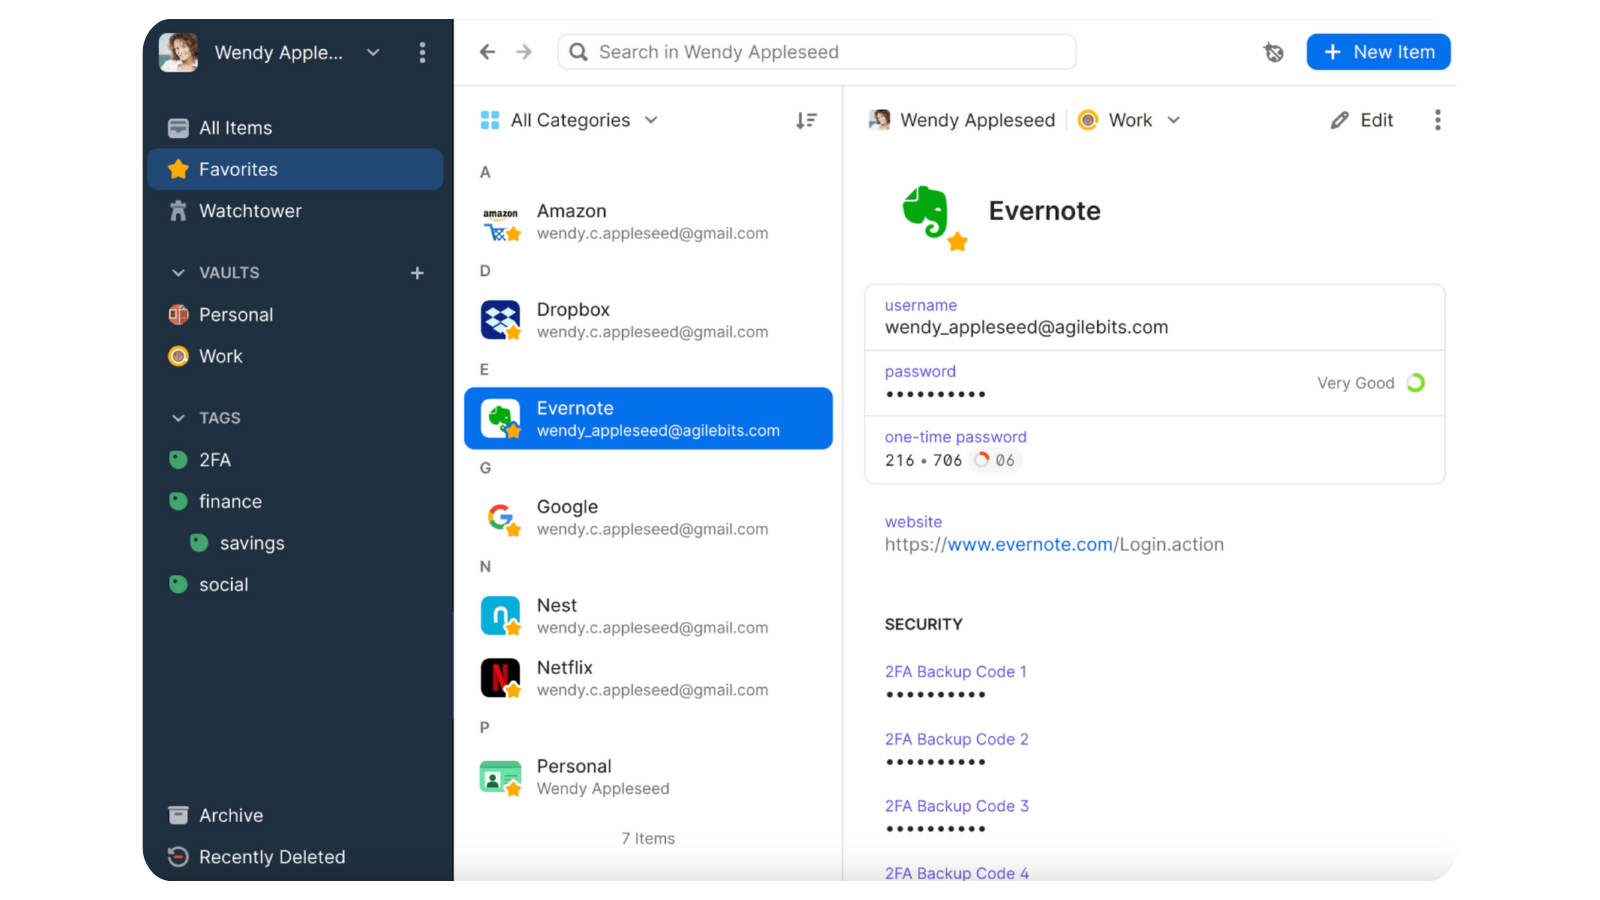Create a New Item
Viewport: 1600px width, 900px height.
pos(1378,52)
